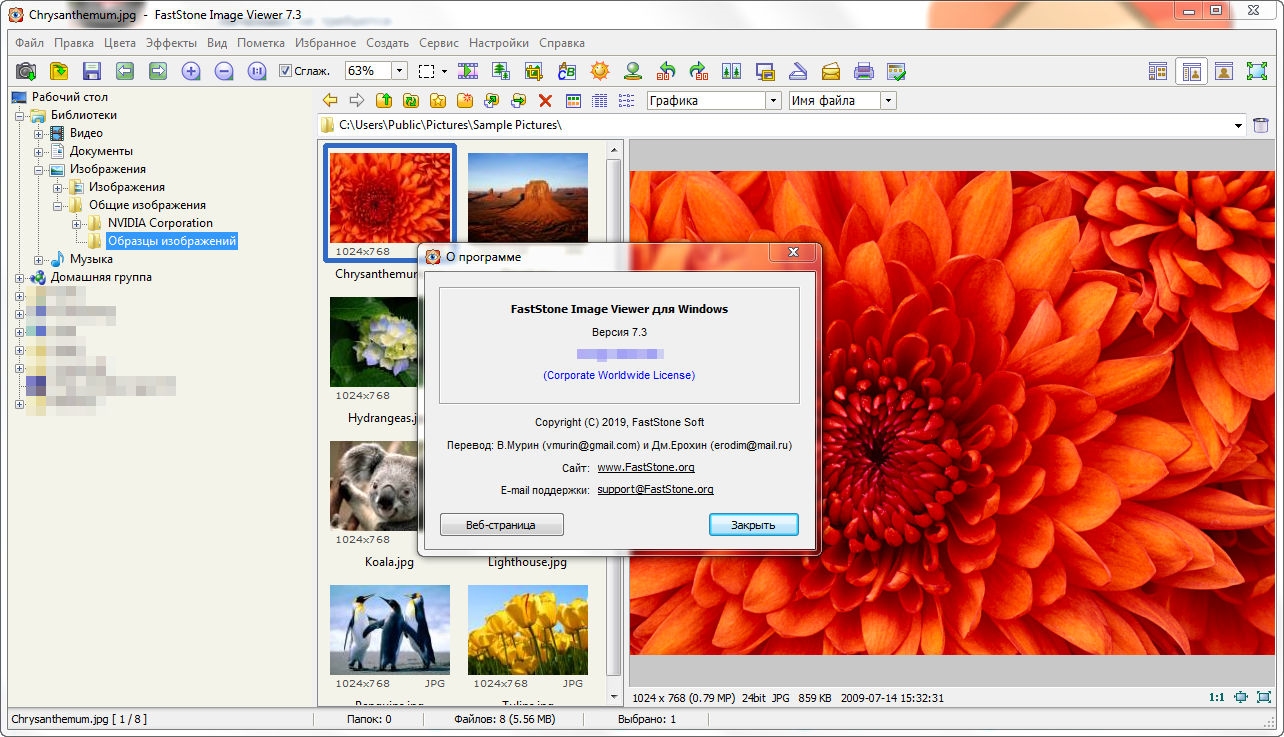
Task: Open settings icon with green checkmark
Action: pos(897,71)
